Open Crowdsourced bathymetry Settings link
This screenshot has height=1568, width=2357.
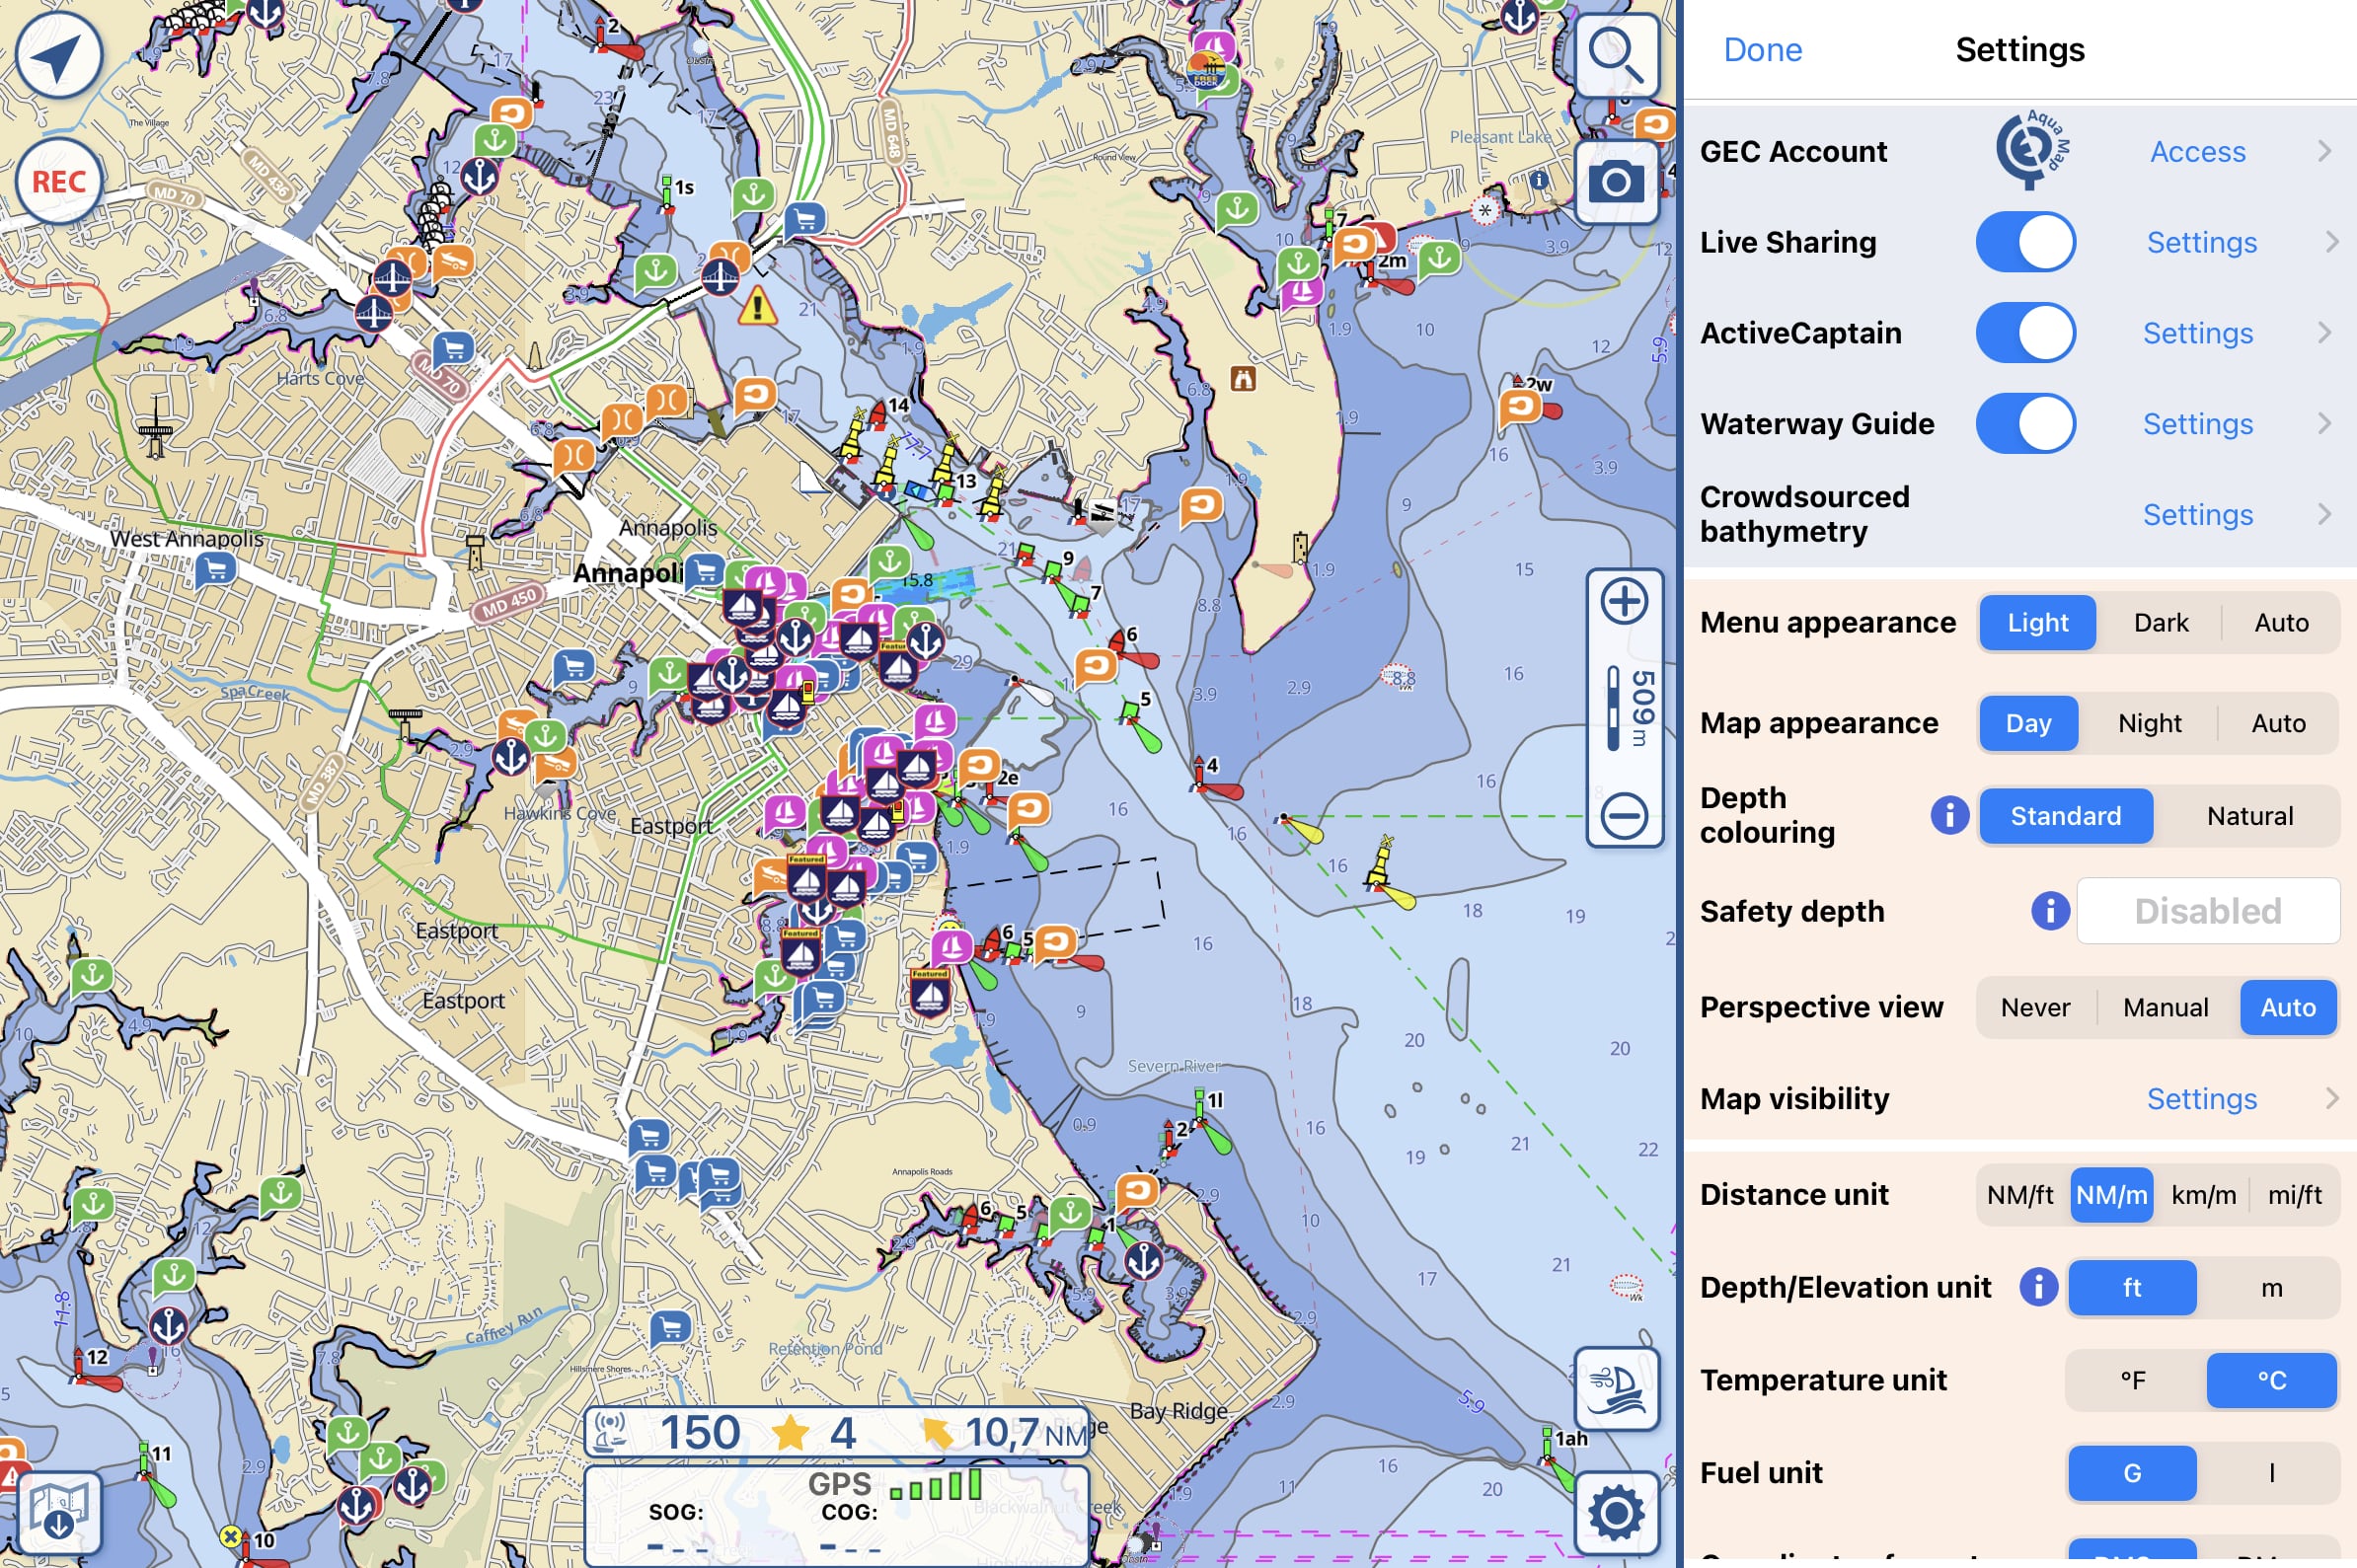click(2197, 515)
